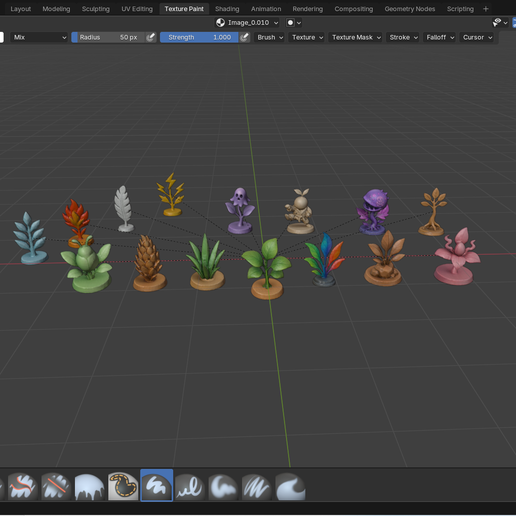Click the central green leafy sprout model
The width and height of the screenshot is (516, 516).
267,268
